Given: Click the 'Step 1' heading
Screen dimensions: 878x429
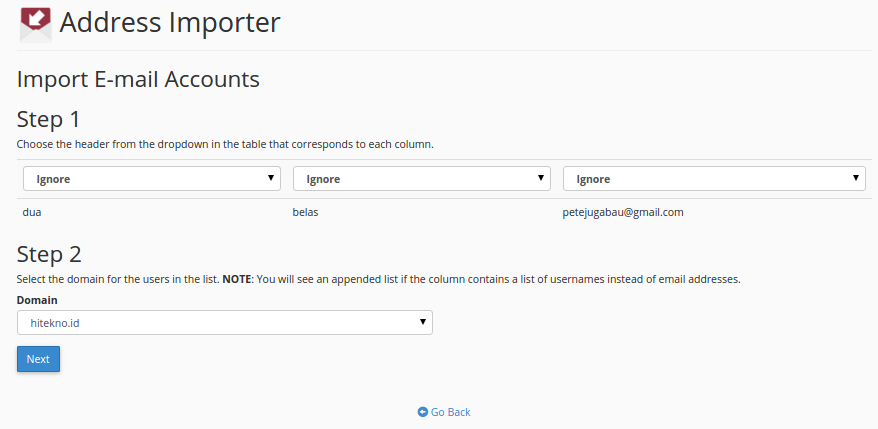Looking at the screenshot, I should click(x=49, y=119).
